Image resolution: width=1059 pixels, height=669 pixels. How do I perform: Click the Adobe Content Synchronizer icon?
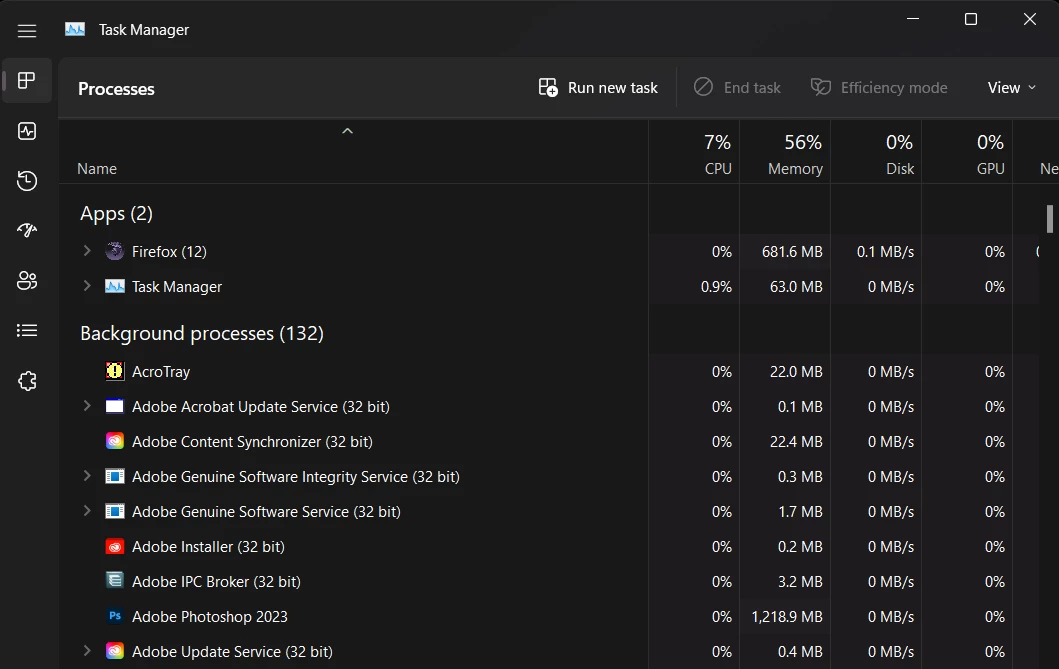[115, 441]
